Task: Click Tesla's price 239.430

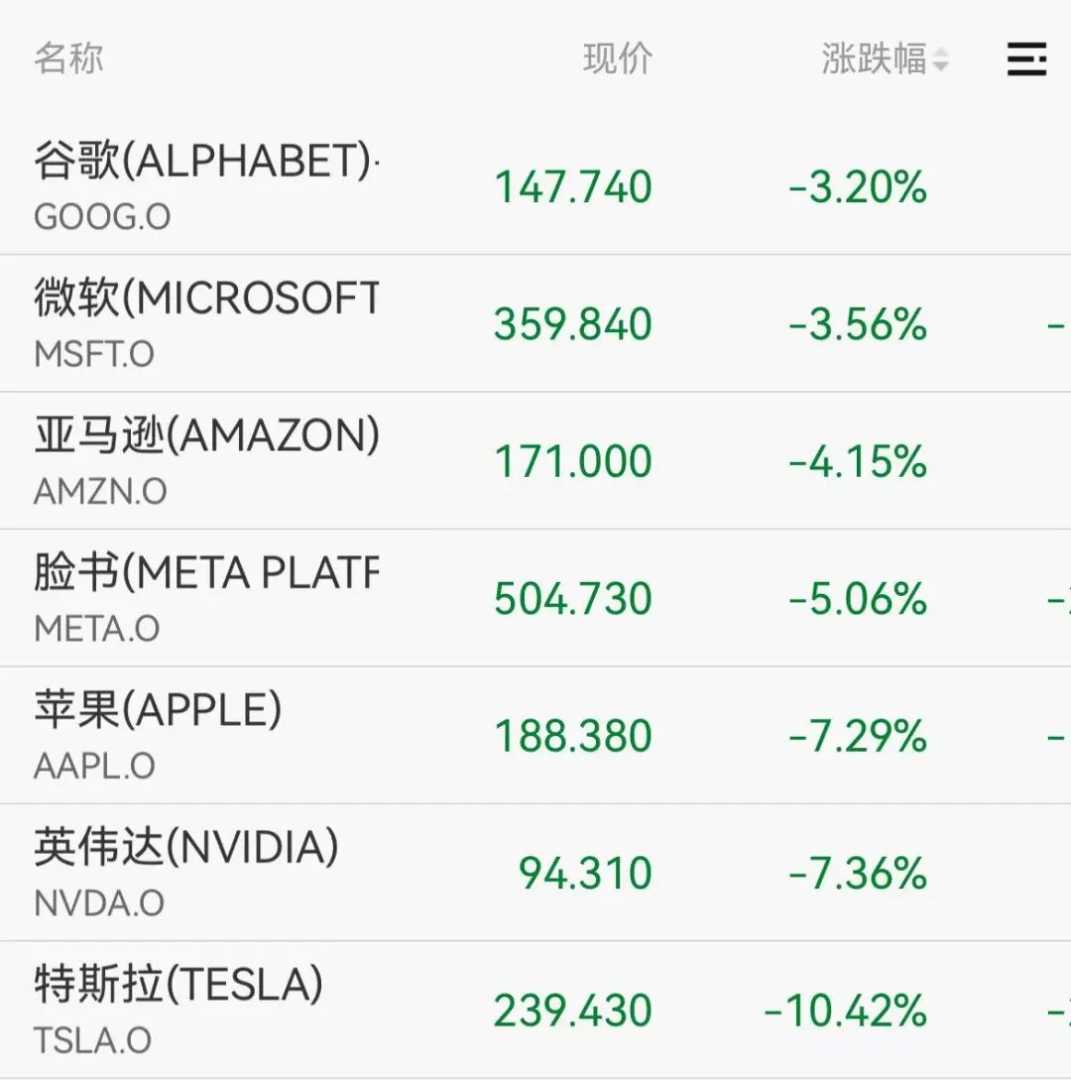Action: (x=573, y=1011)
